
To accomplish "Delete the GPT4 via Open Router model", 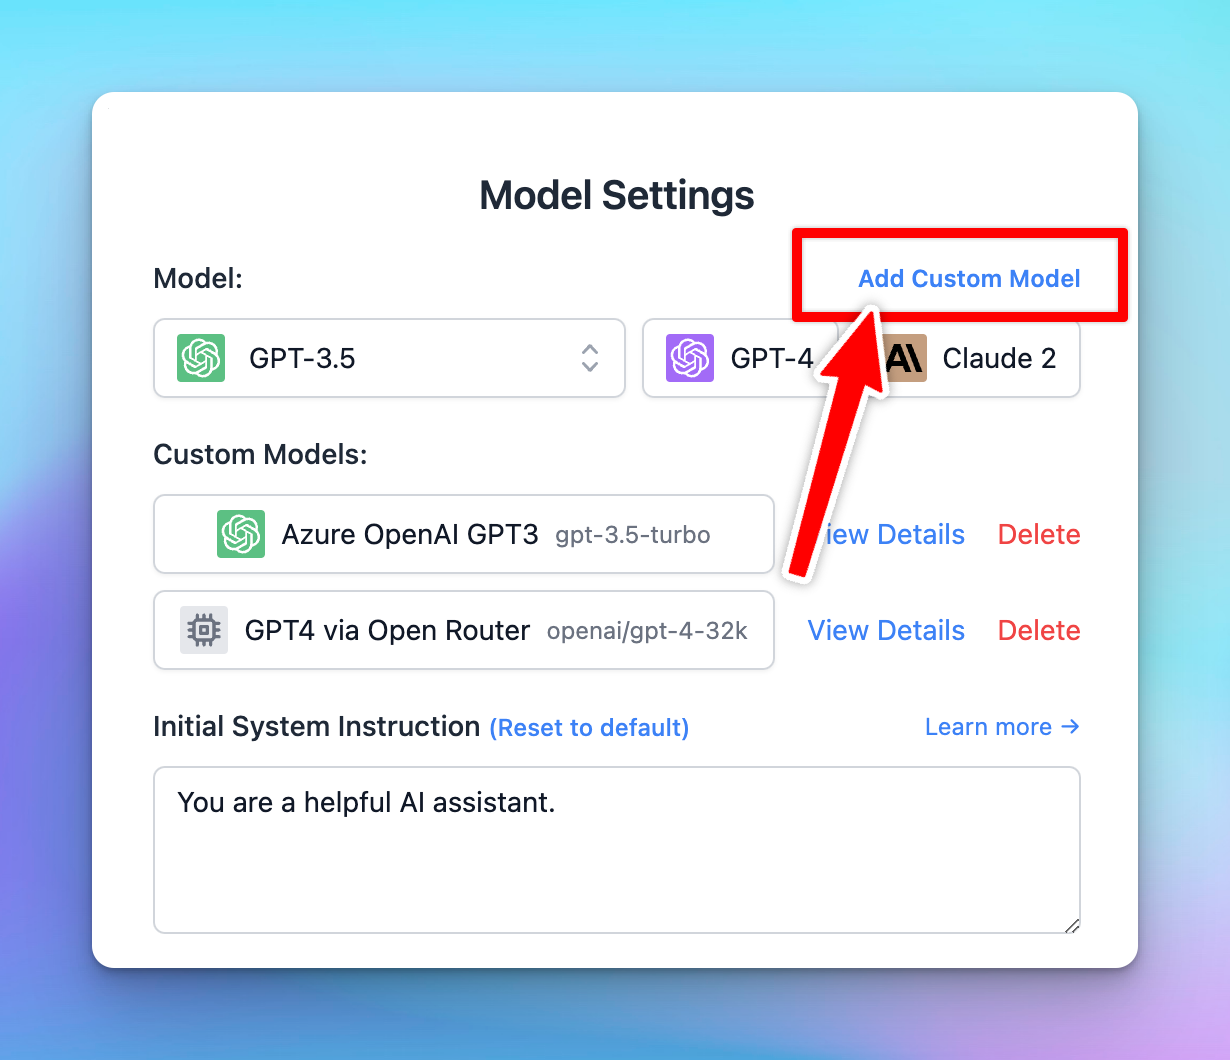I will point(1039,630).
